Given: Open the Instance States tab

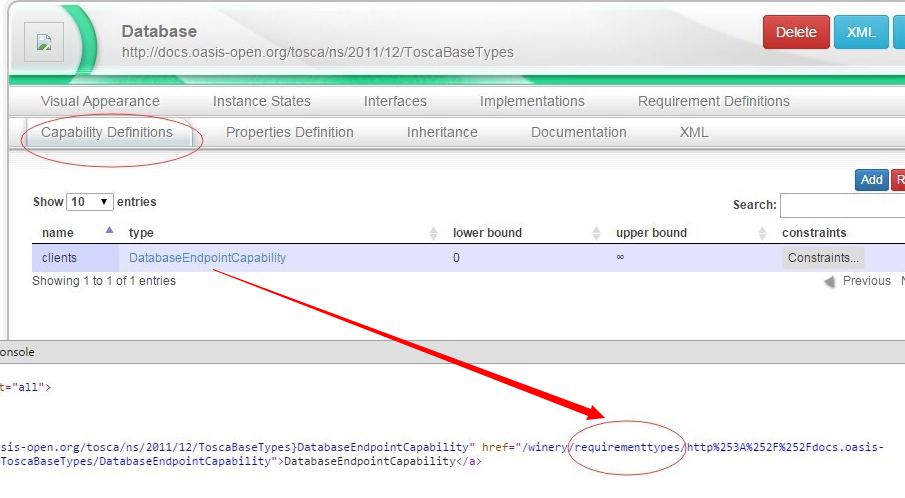Looking at the screenshot, I should [x=261, y=101].
